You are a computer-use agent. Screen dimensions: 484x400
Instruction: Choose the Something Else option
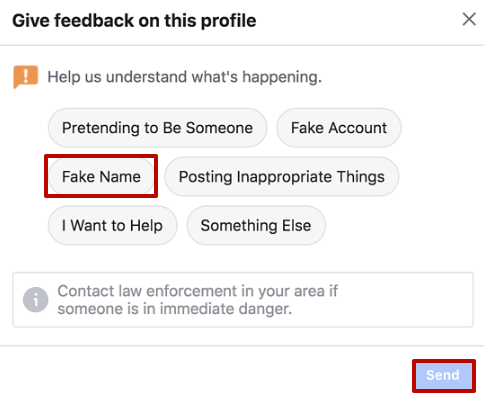click(x=256, y=225)
